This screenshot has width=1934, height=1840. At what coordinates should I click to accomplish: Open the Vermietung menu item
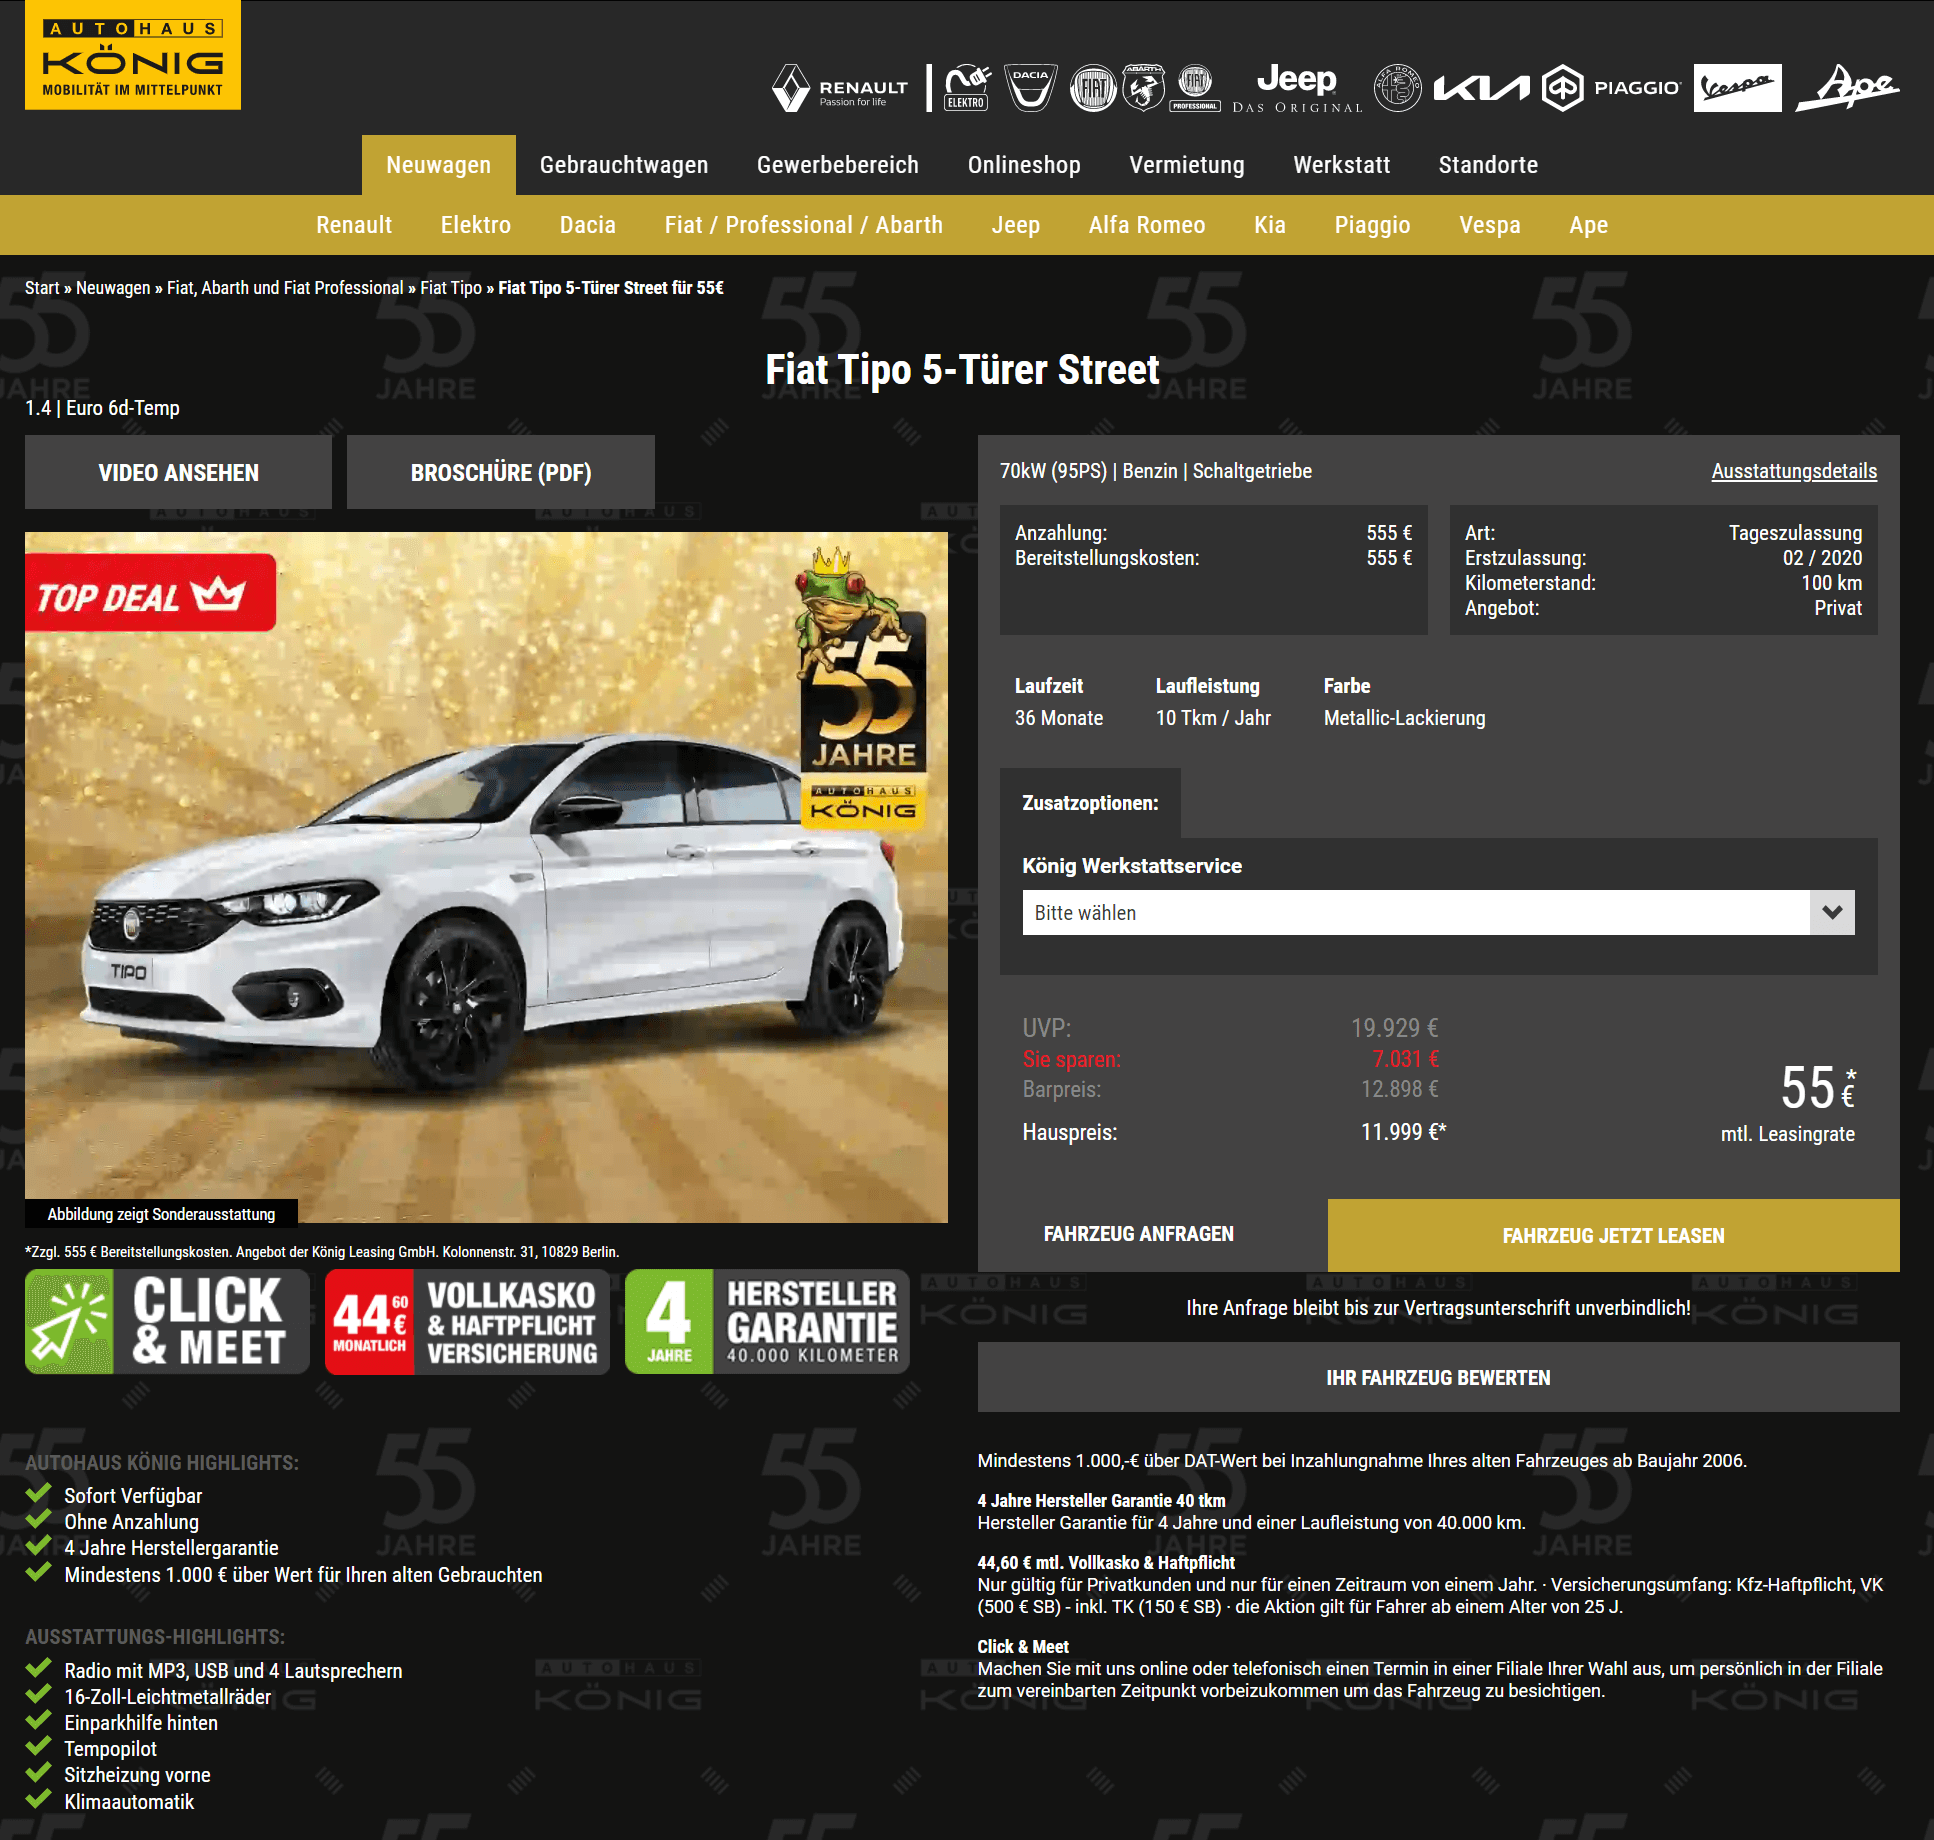tap(1187, 165)
